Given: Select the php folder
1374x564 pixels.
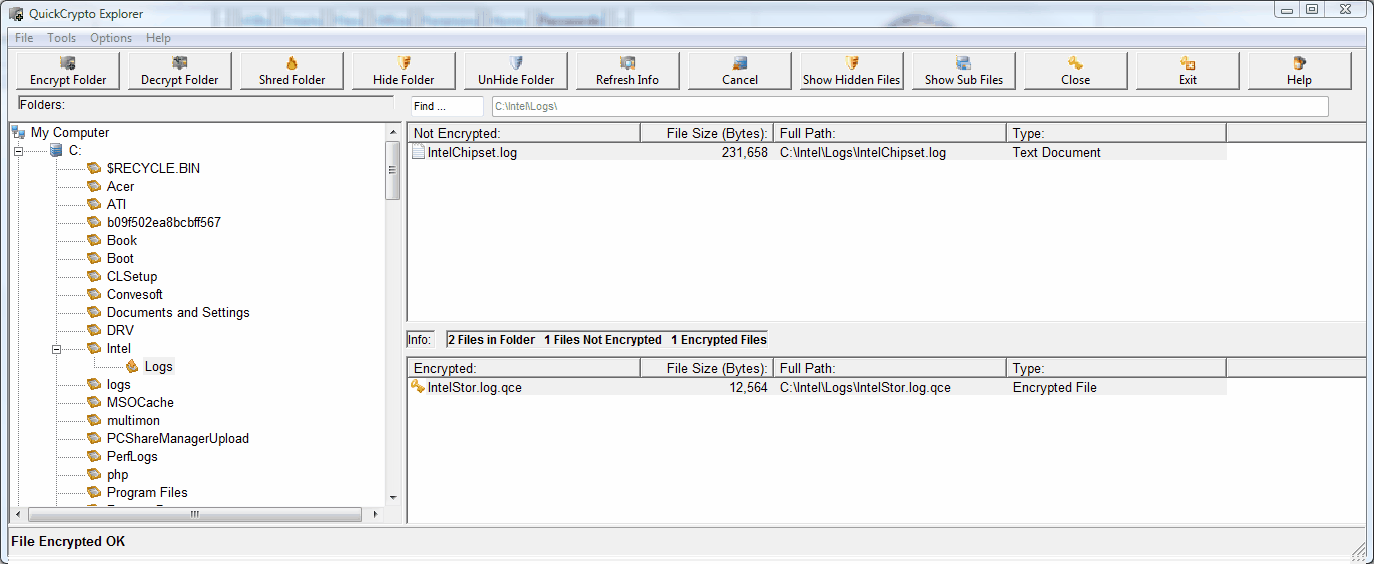Looking at the screenshot, I should (117, 474).
